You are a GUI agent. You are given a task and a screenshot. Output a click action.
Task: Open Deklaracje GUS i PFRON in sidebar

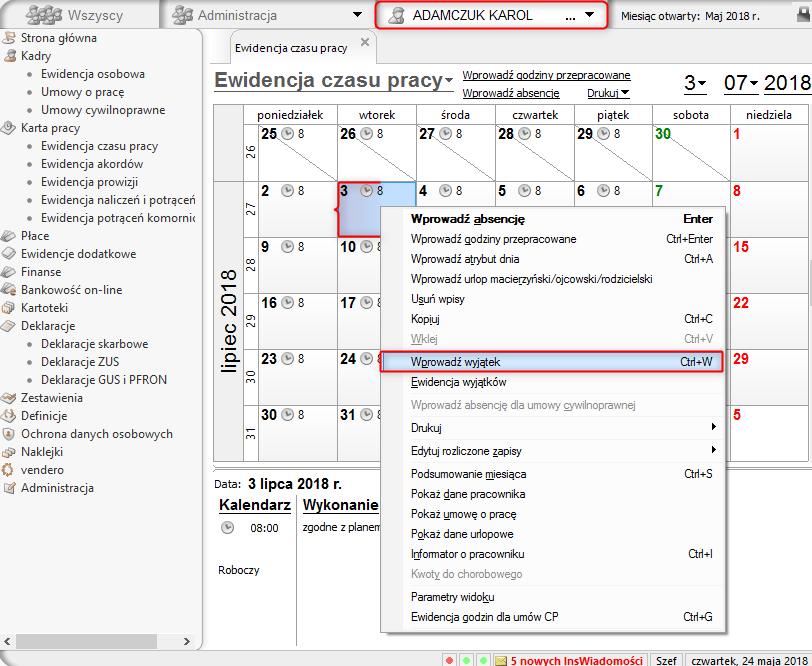(x=104, y=380)
